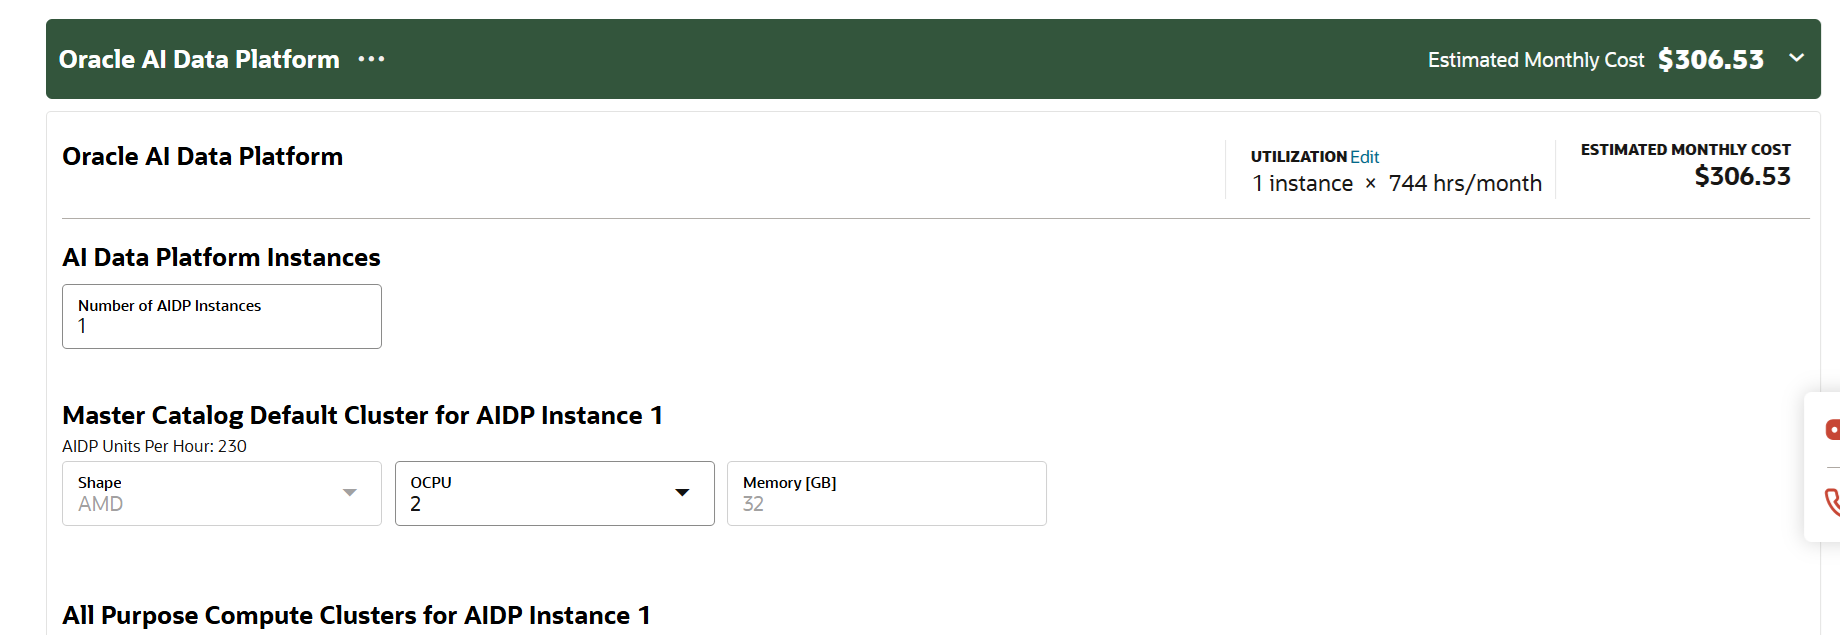Select the OCPU combo box showing 2
This screenshot has width=1840, height=635.
pyautogui.click(x=555, y=493)
